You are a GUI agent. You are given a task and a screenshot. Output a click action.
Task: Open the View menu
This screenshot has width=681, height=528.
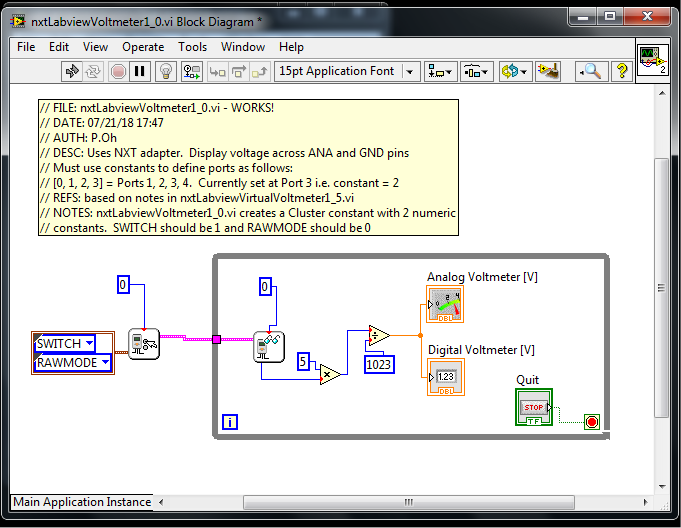click(x=95, y=47)
